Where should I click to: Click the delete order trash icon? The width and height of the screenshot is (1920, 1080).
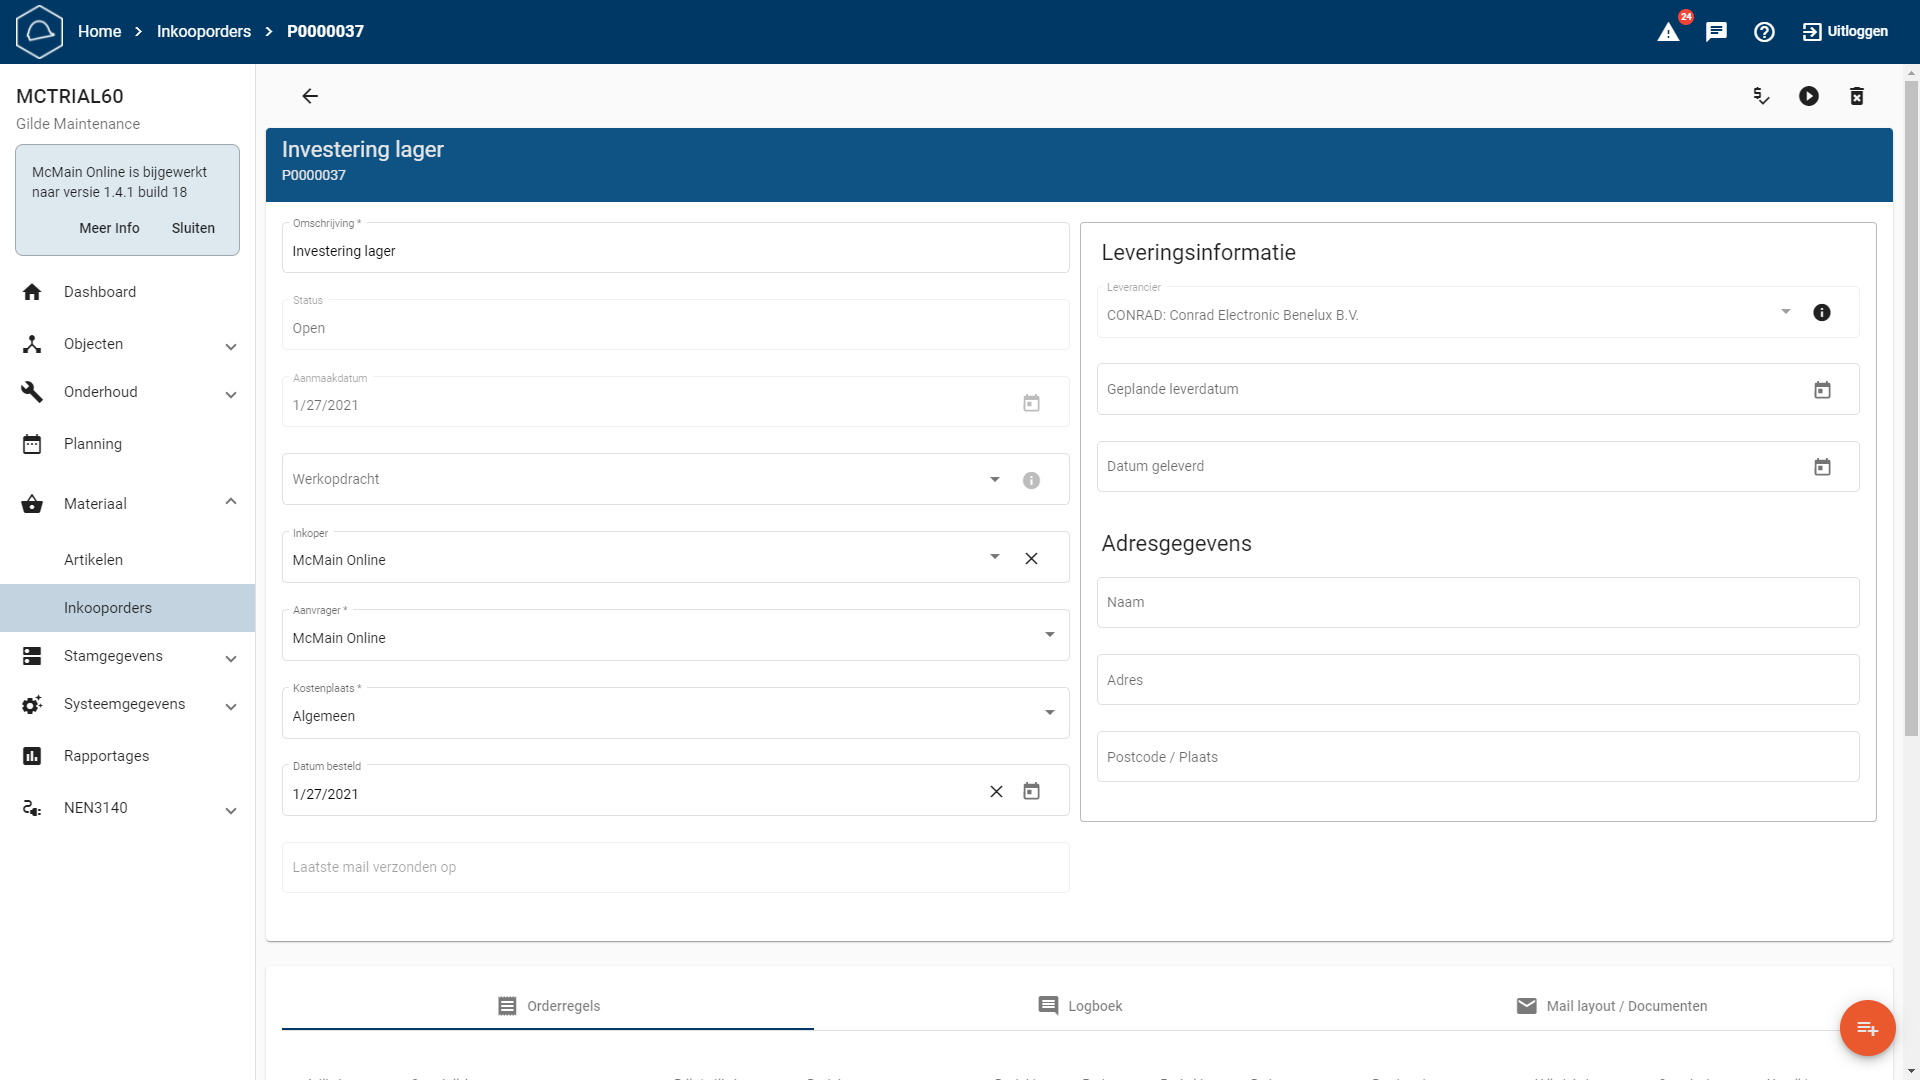(x=1857, y=96)
